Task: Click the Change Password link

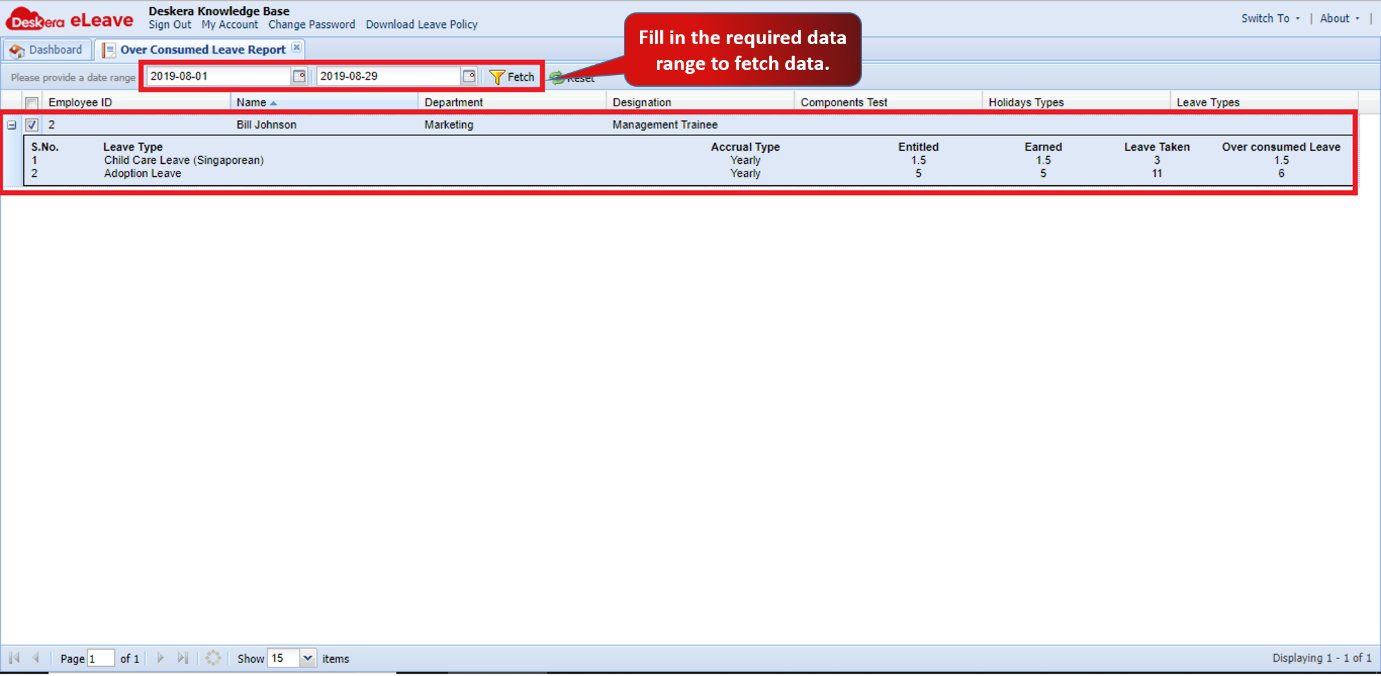Action: pos(312,25)
